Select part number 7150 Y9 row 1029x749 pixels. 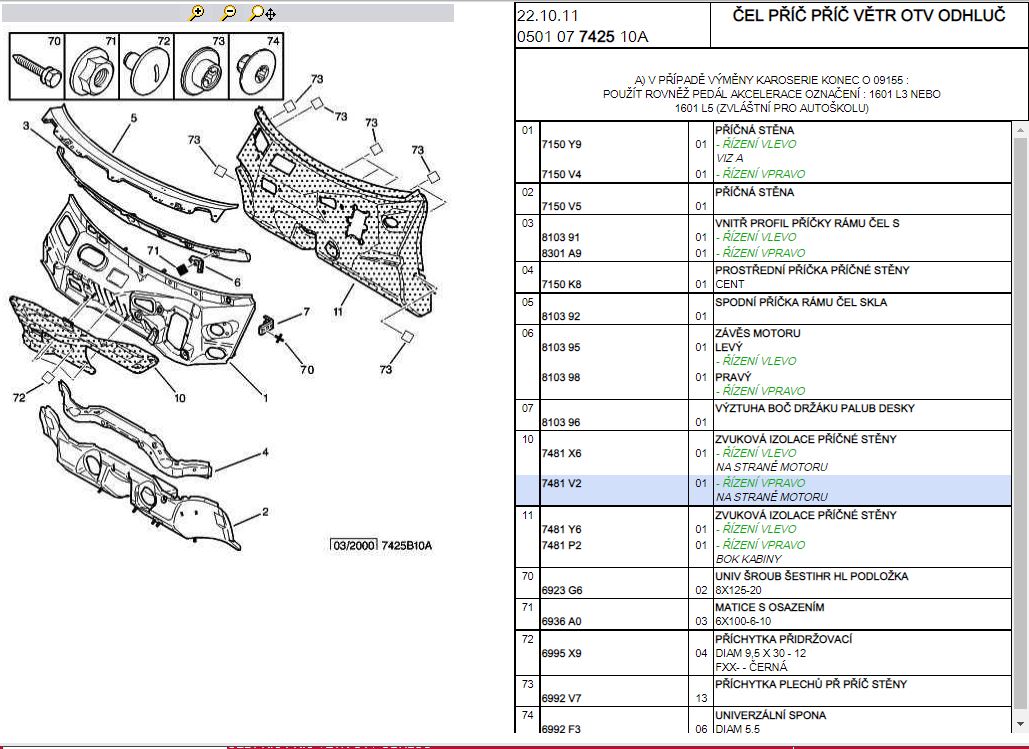[x=561, y=144]
